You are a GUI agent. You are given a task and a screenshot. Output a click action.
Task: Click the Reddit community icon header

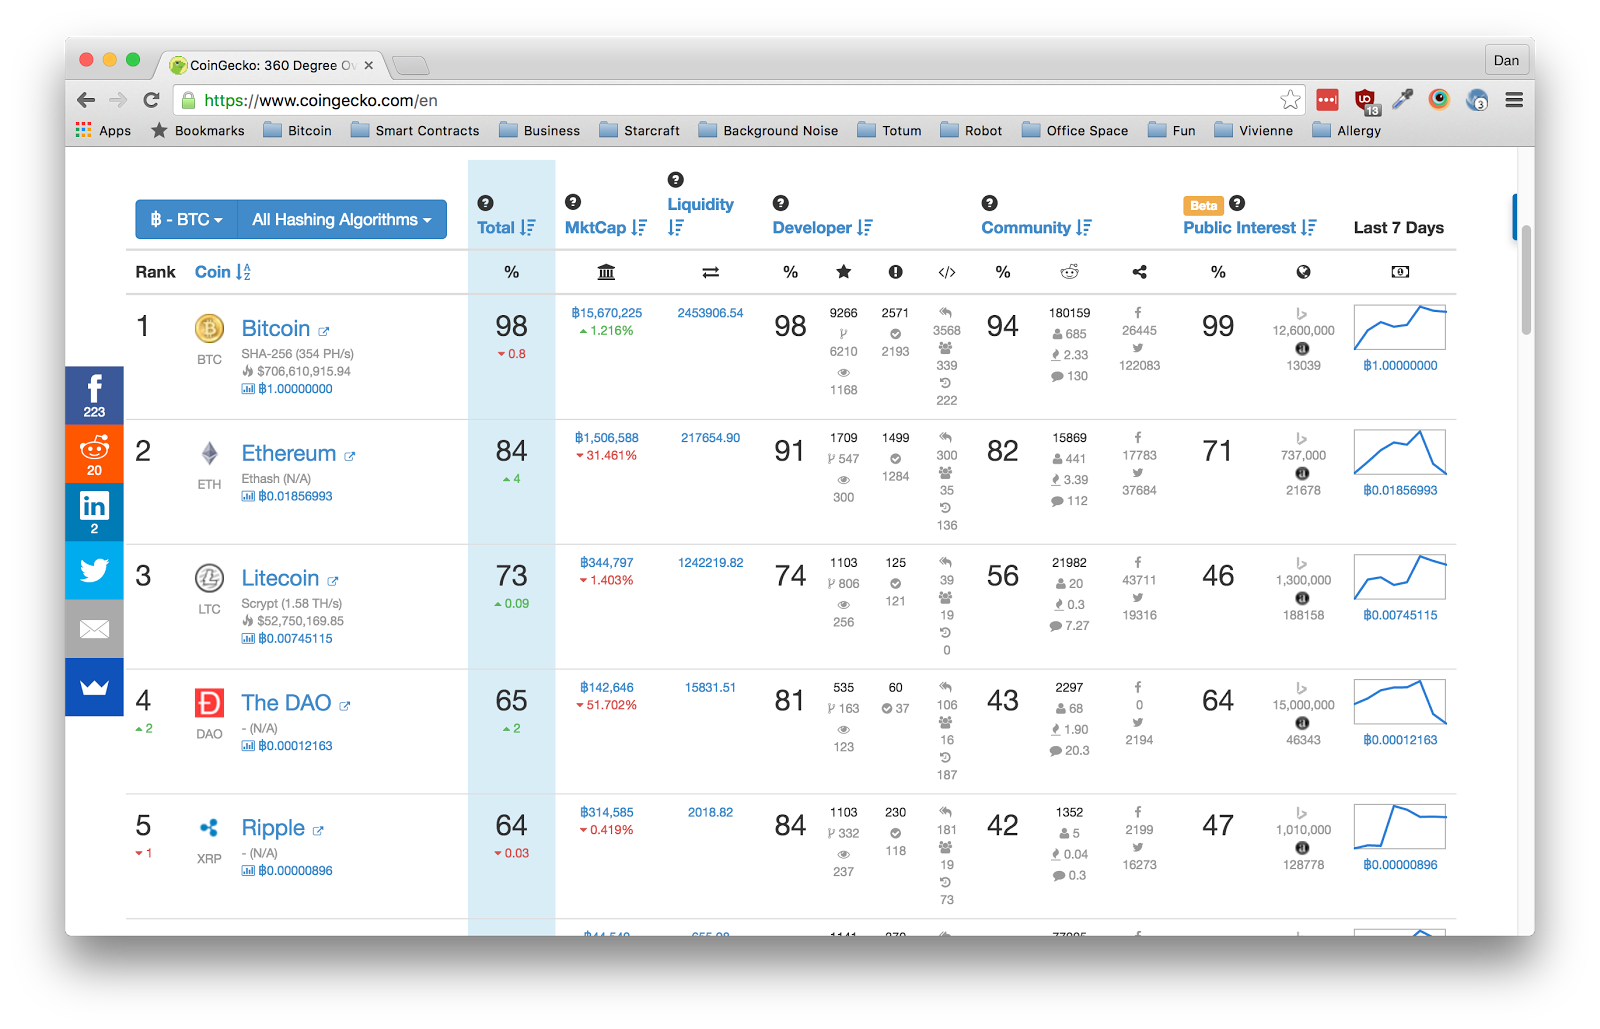click(x=1070, y=272)
